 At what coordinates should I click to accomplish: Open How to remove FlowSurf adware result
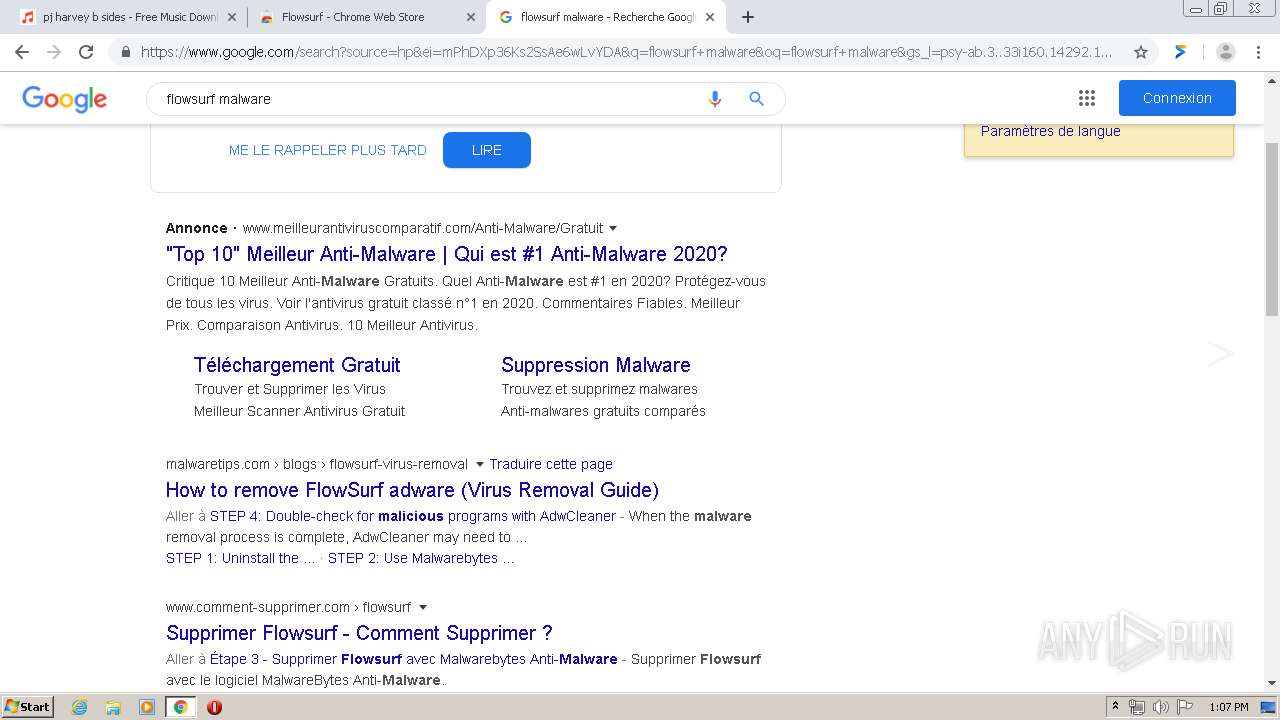412,490
